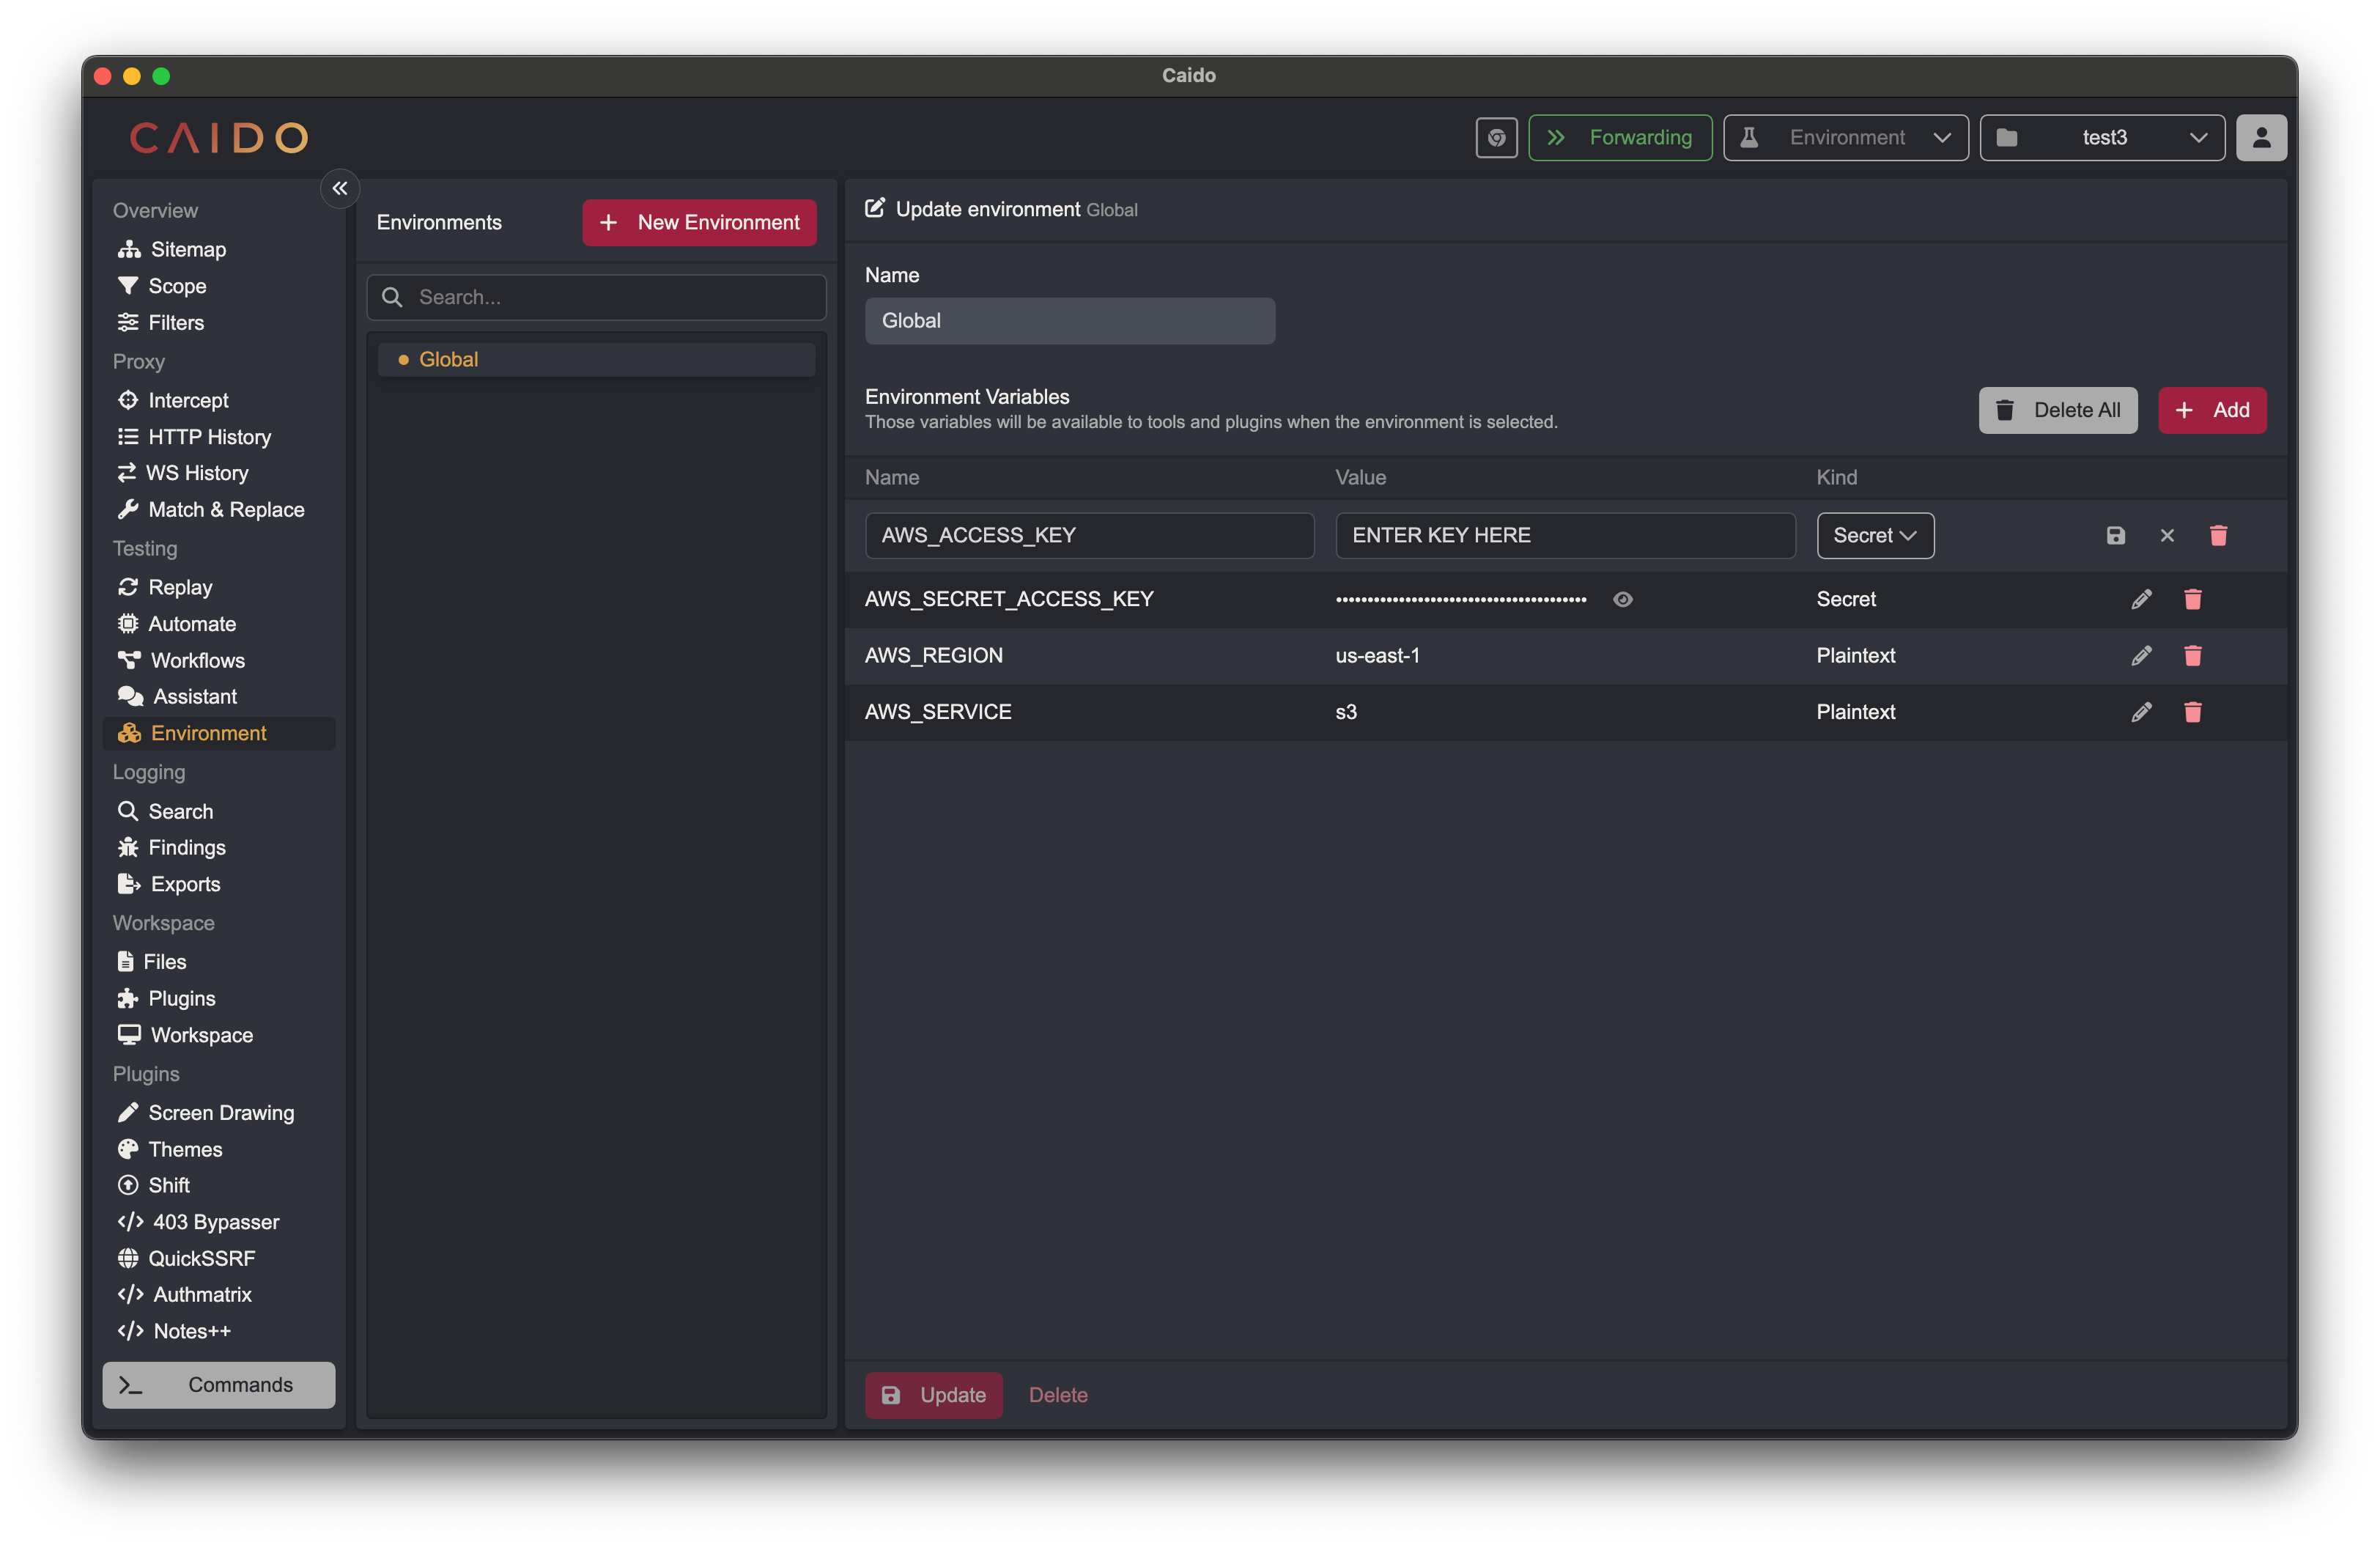Click the Caido window title

[1189, 75]
